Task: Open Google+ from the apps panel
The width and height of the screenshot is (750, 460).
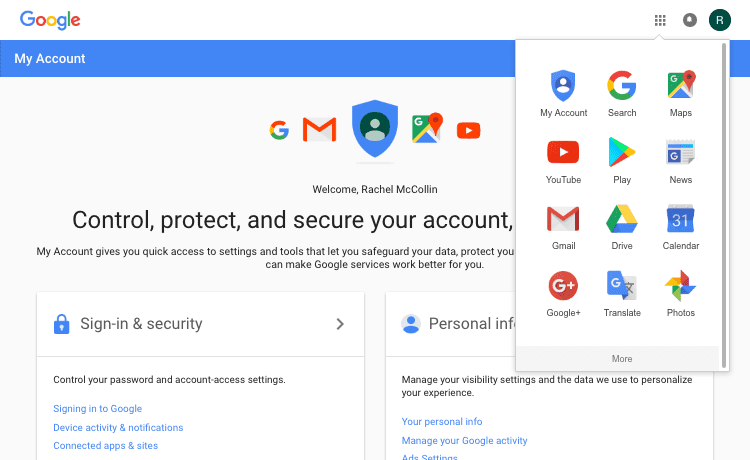Action: (563, 294)
